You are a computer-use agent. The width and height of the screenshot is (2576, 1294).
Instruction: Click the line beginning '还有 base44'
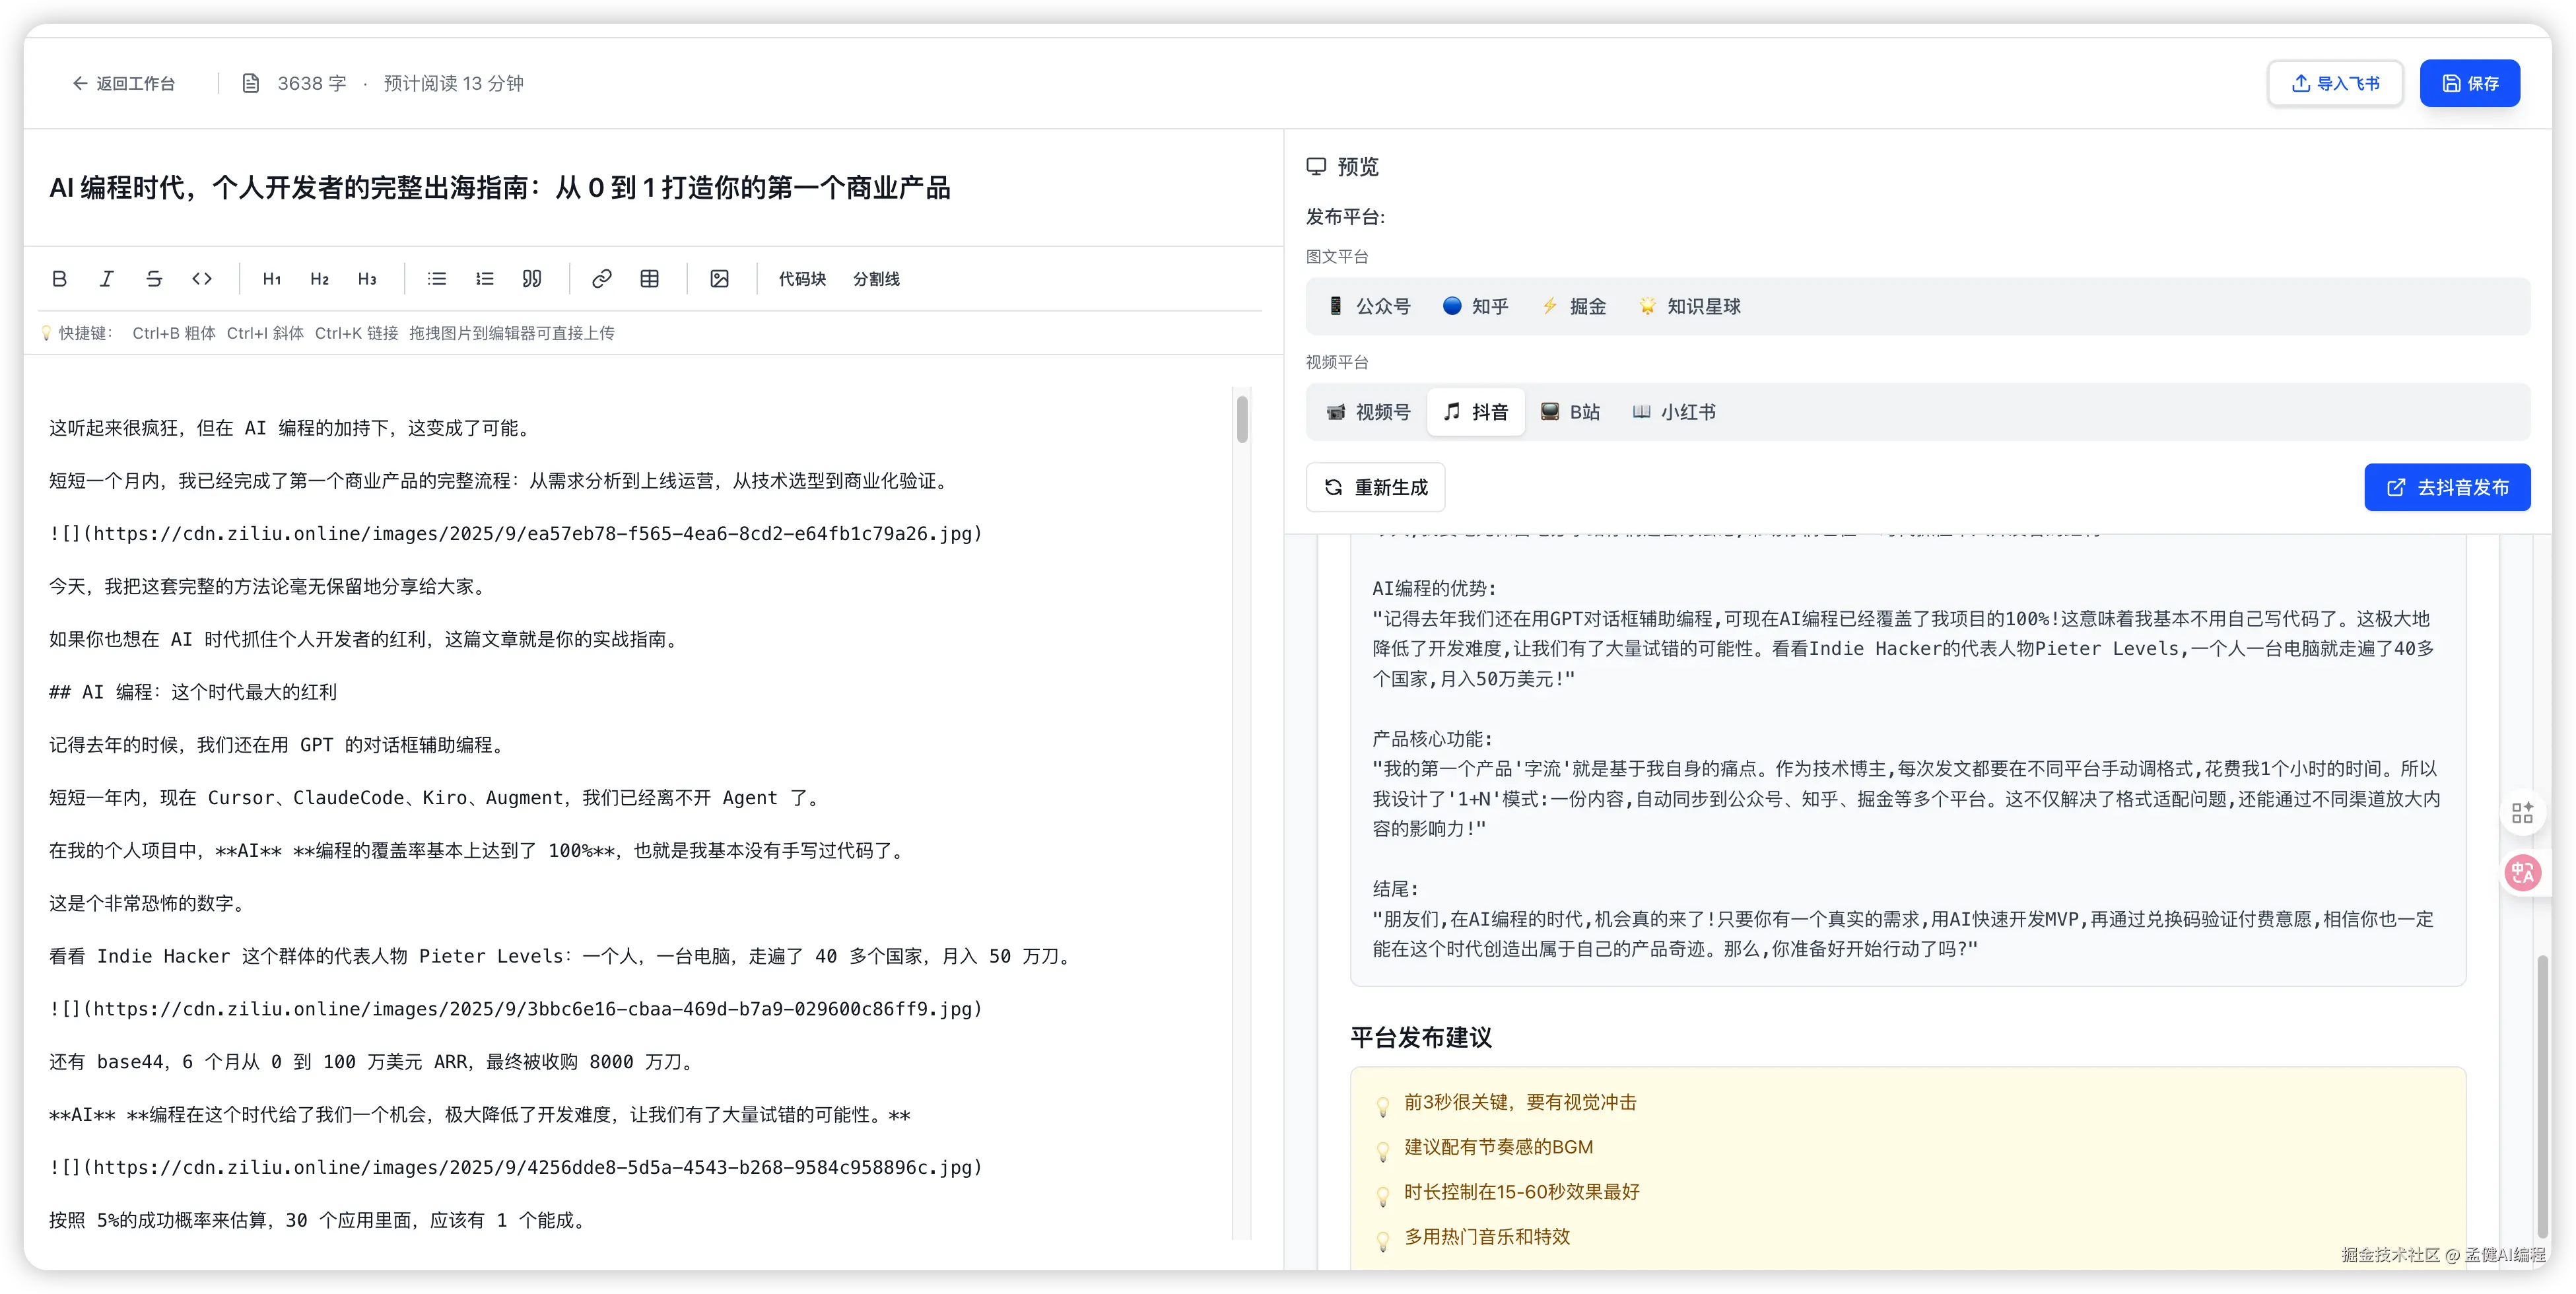coord(373,1062)
